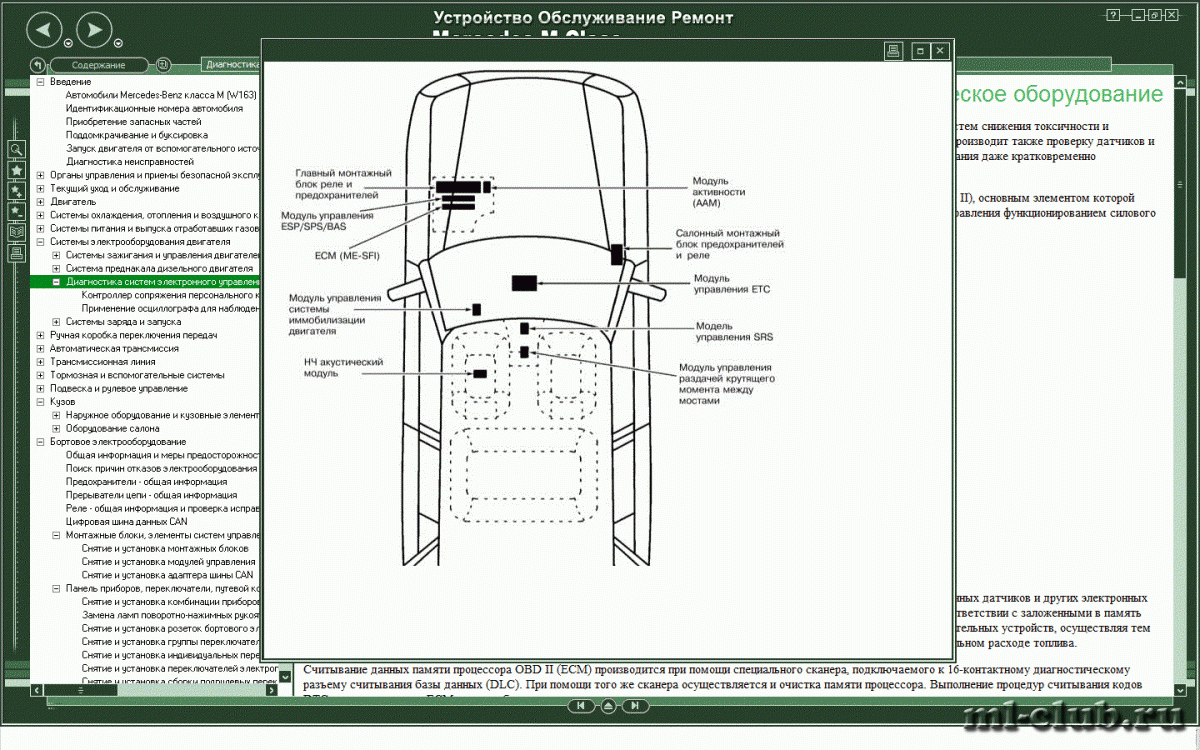Select Диагностика неисправностей entry
The width and height of the screenshot is (1200, 750).
click(130, 161)
